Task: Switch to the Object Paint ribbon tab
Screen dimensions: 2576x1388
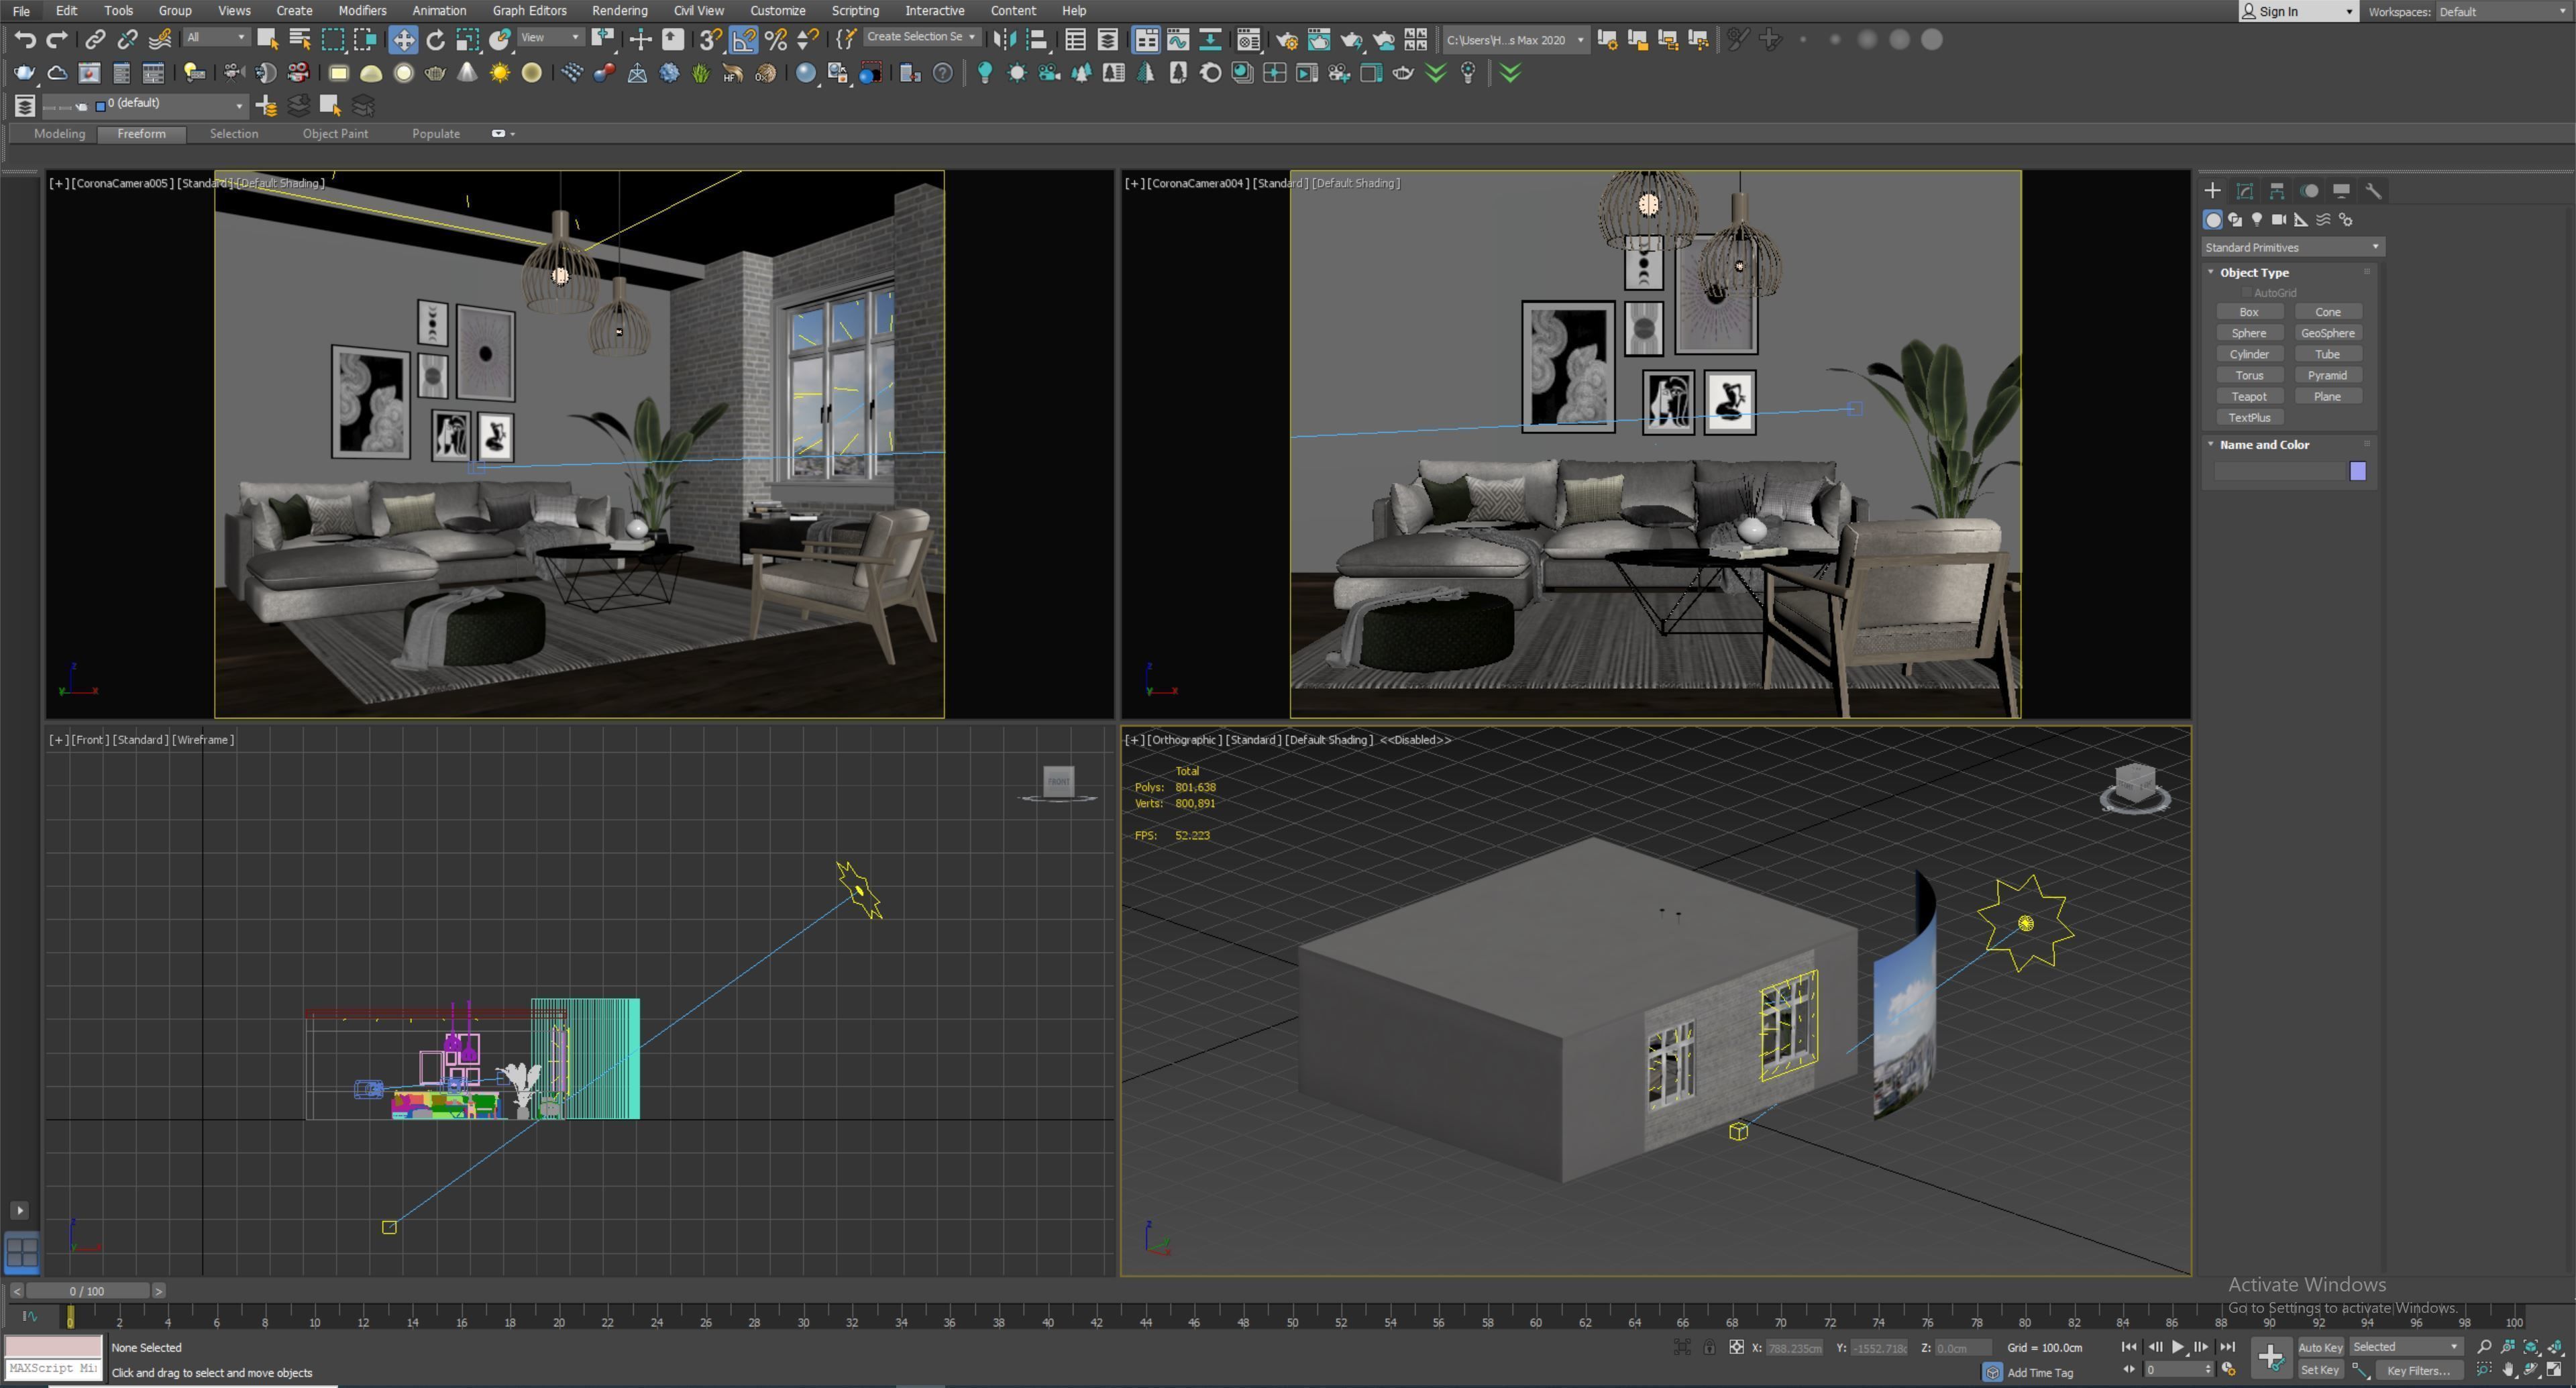Action: (x=335, y=134)
